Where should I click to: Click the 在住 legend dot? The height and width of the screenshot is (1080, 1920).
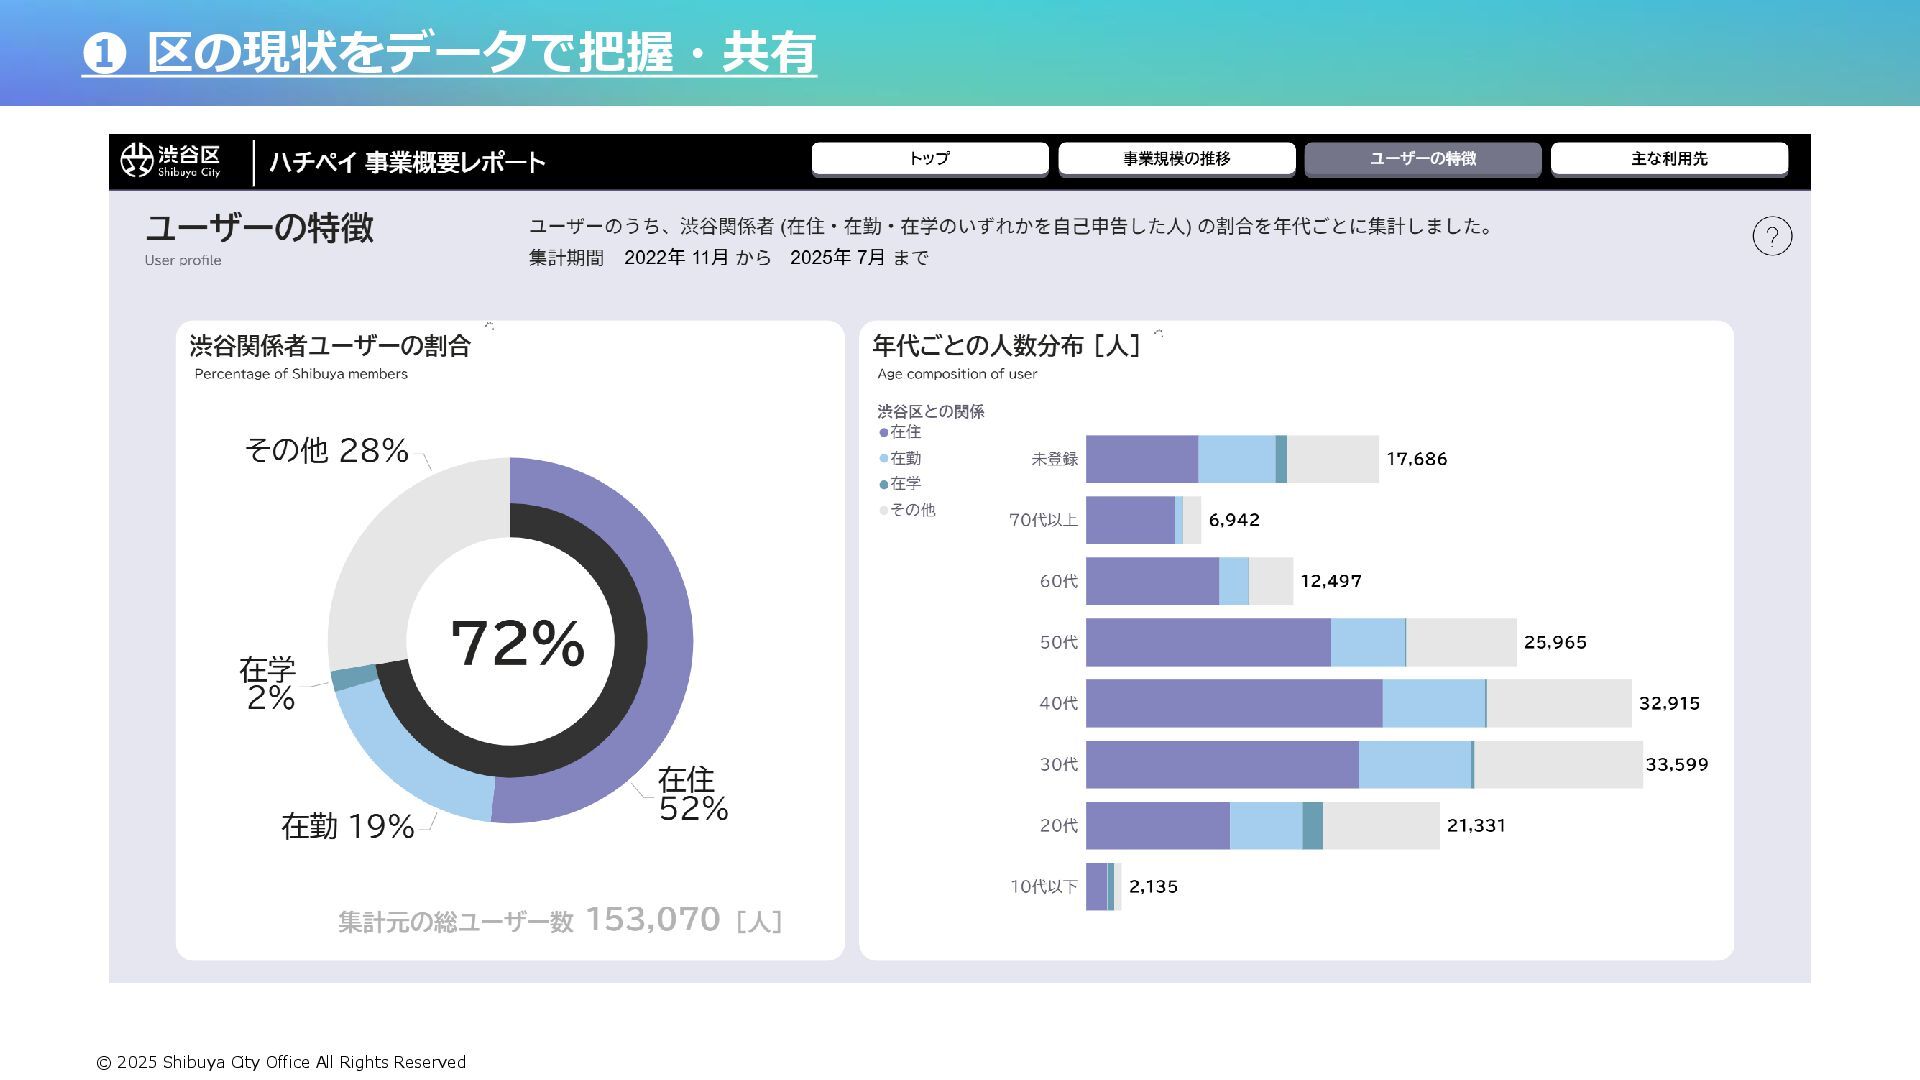pyautogui.click(x=884, y=433)
